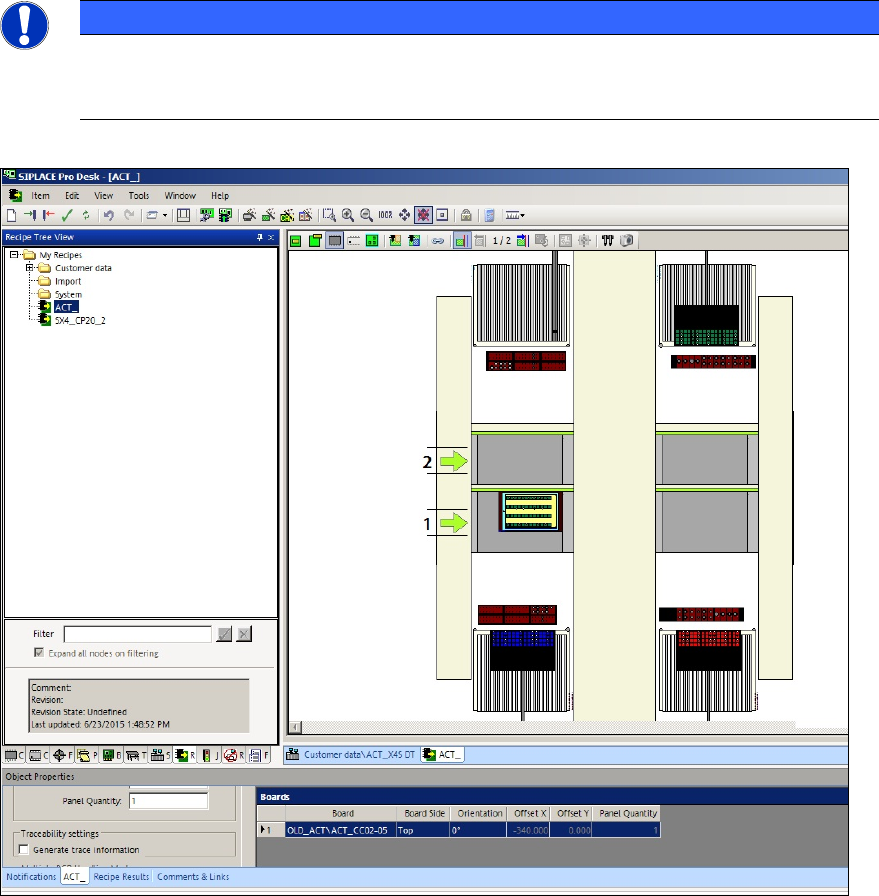Open the ruler units dropdown arrow
The height and width of the screenshot is (896, 879).
[x=522, y=215]
